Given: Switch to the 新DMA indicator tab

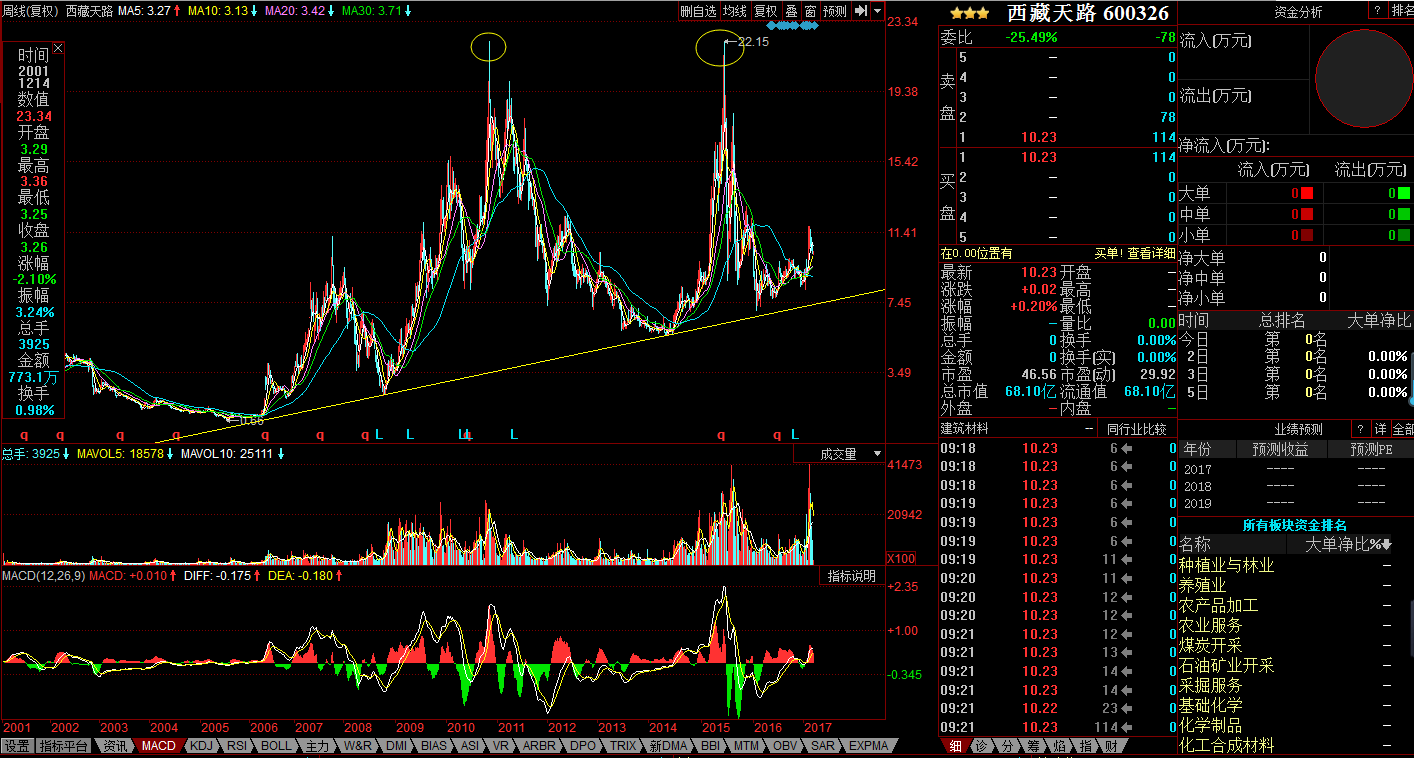Looking at the screenshot, I should coord(668,746).
